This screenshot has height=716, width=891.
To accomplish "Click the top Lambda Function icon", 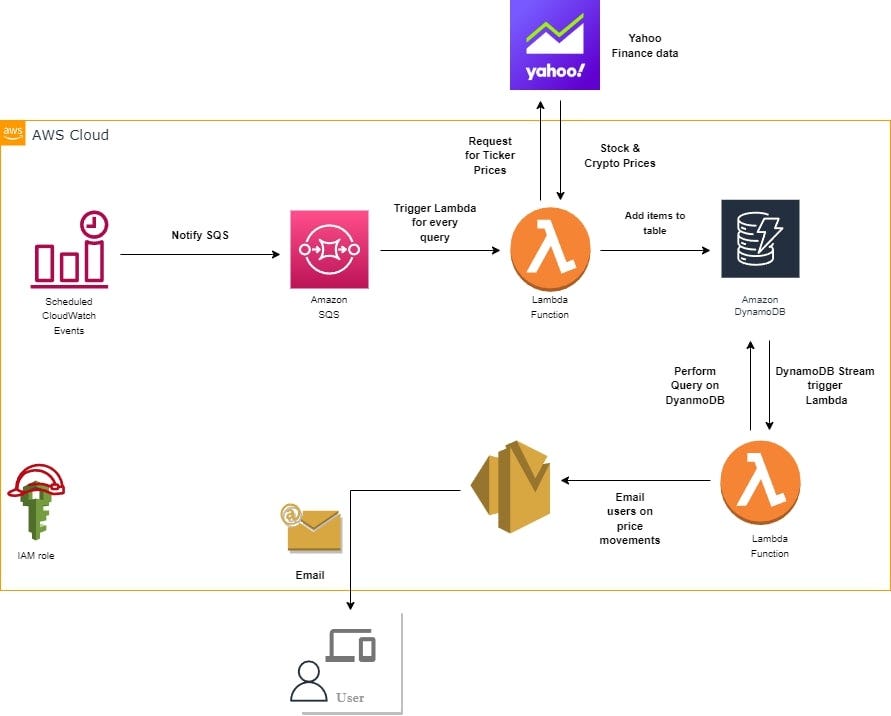I will pos(549,249).
